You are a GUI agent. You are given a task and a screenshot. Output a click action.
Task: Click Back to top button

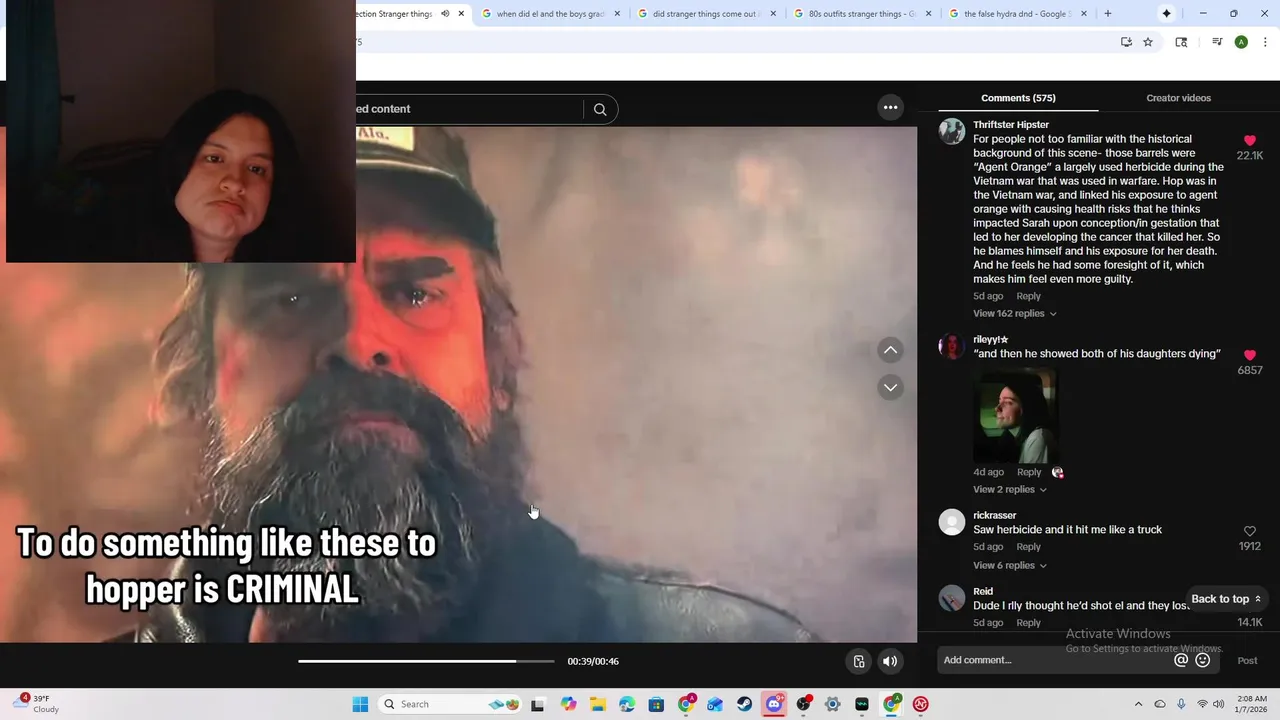1225,599
